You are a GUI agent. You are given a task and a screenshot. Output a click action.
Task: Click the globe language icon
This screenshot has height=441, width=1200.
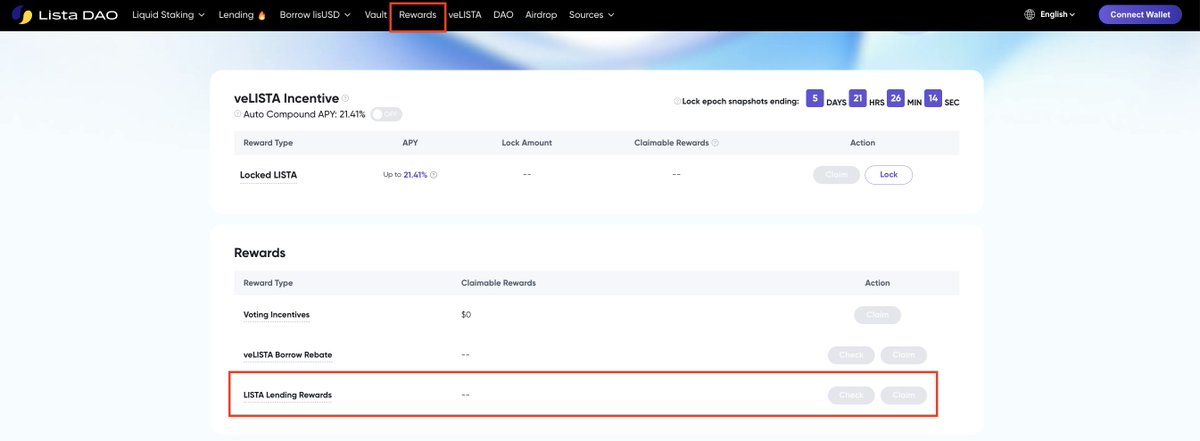point(1030,15)
